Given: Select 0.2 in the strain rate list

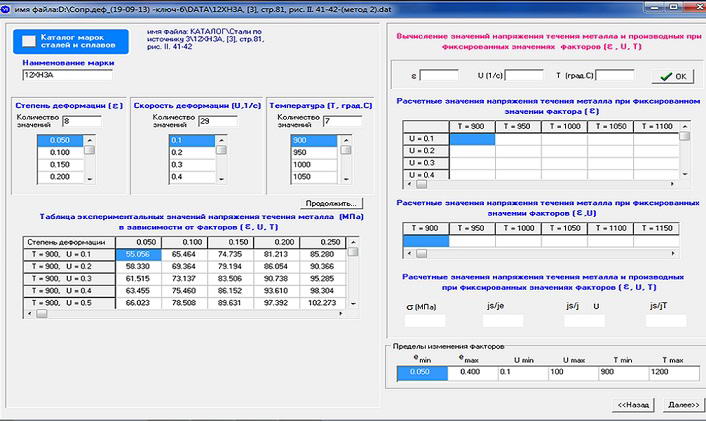Looking at the screenshot, I should tap(192, 153).
